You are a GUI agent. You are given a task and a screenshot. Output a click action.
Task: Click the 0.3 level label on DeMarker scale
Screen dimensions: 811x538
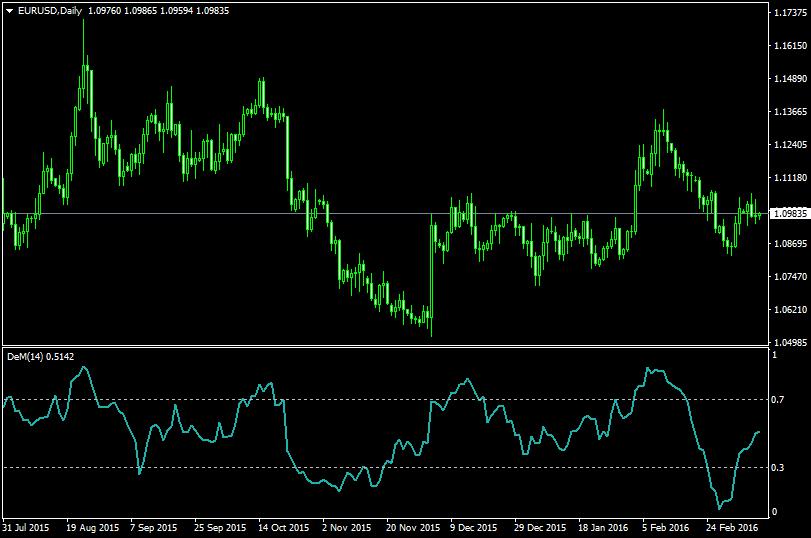777,468
